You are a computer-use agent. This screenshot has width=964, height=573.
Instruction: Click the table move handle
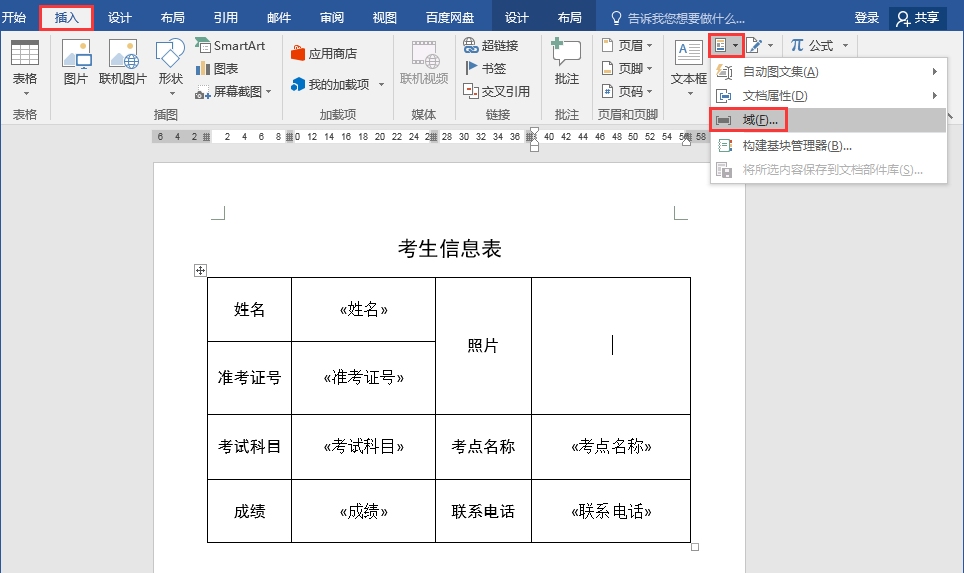click(x=200, y=271)
